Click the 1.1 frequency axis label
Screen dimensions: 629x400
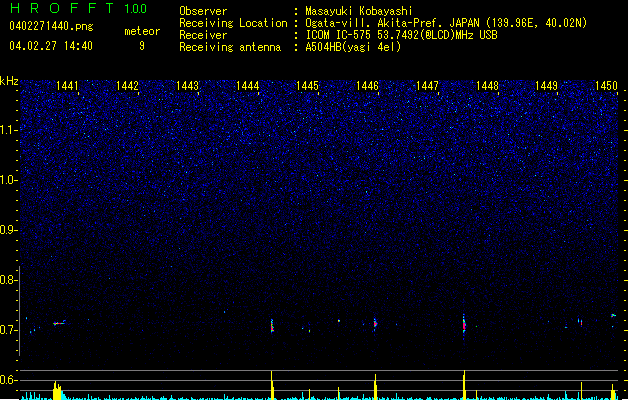pos(8,130)
